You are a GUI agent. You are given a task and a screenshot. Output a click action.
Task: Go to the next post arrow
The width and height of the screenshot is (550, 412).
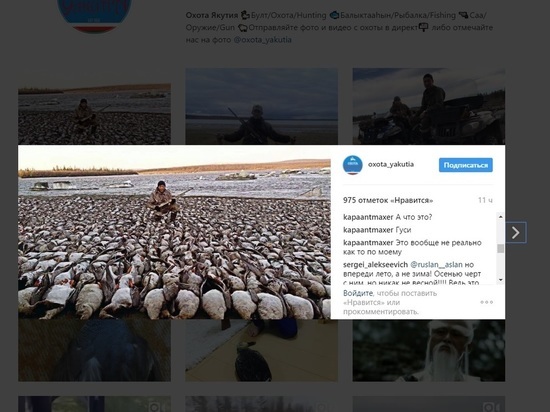pyautogui.click(x=516, y=232)
